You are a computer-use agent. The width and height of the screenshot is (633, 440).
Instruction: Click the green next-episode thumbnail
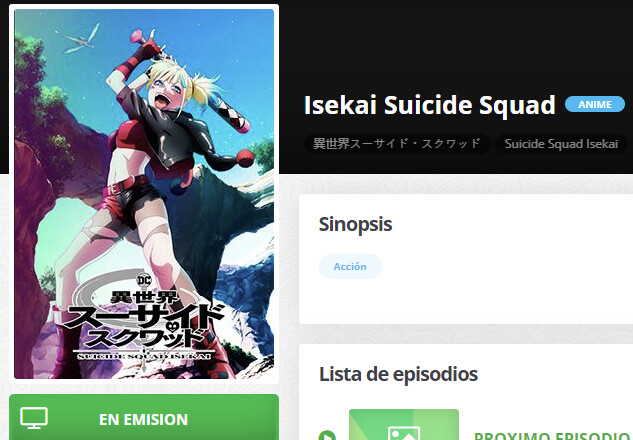[404, 425]
